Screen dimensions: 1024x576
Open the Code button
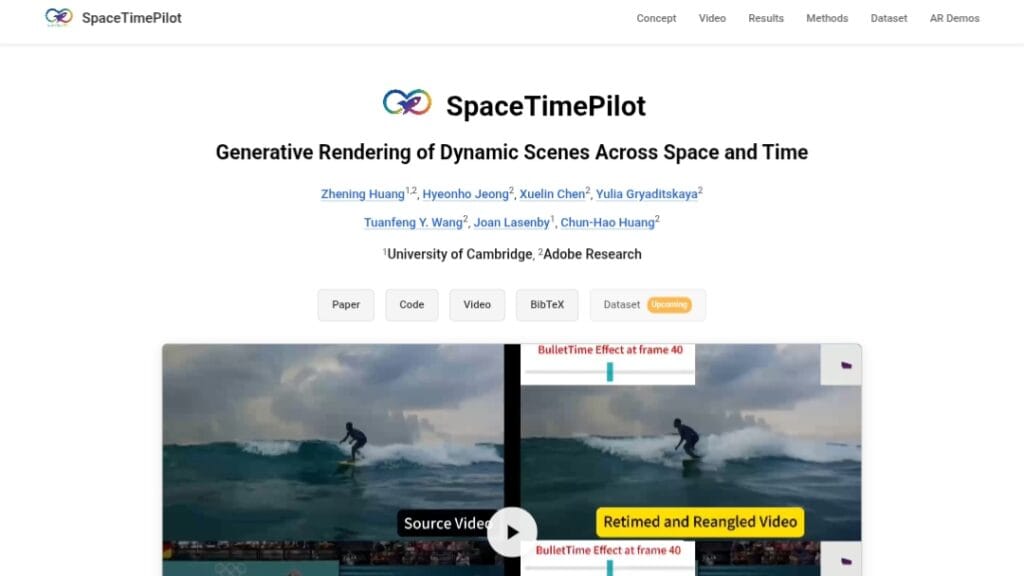412,305
